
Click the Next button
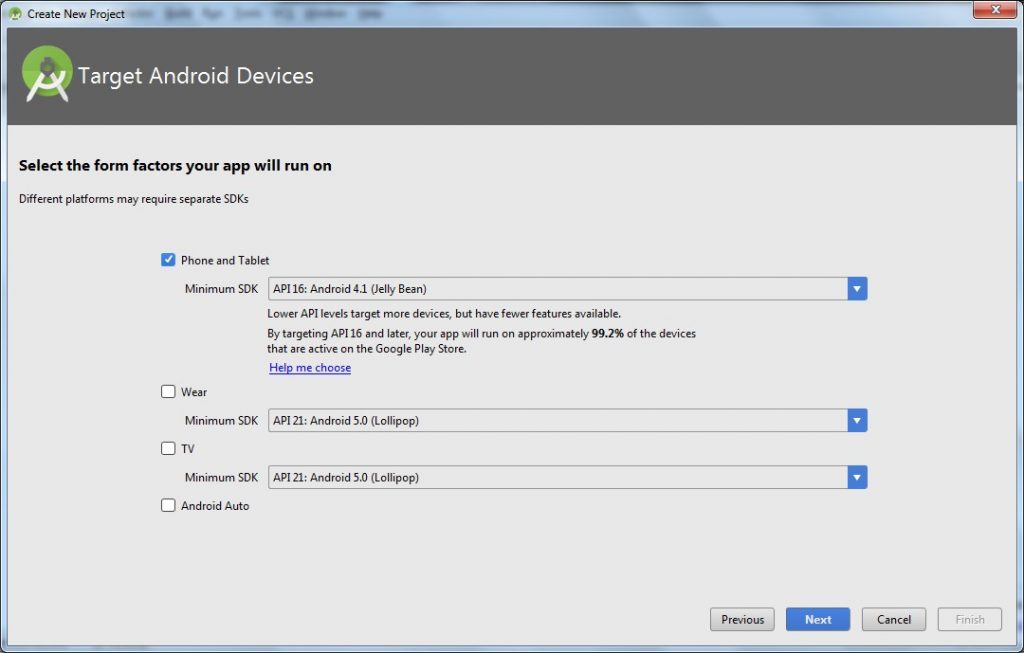(x=817, y=619)
